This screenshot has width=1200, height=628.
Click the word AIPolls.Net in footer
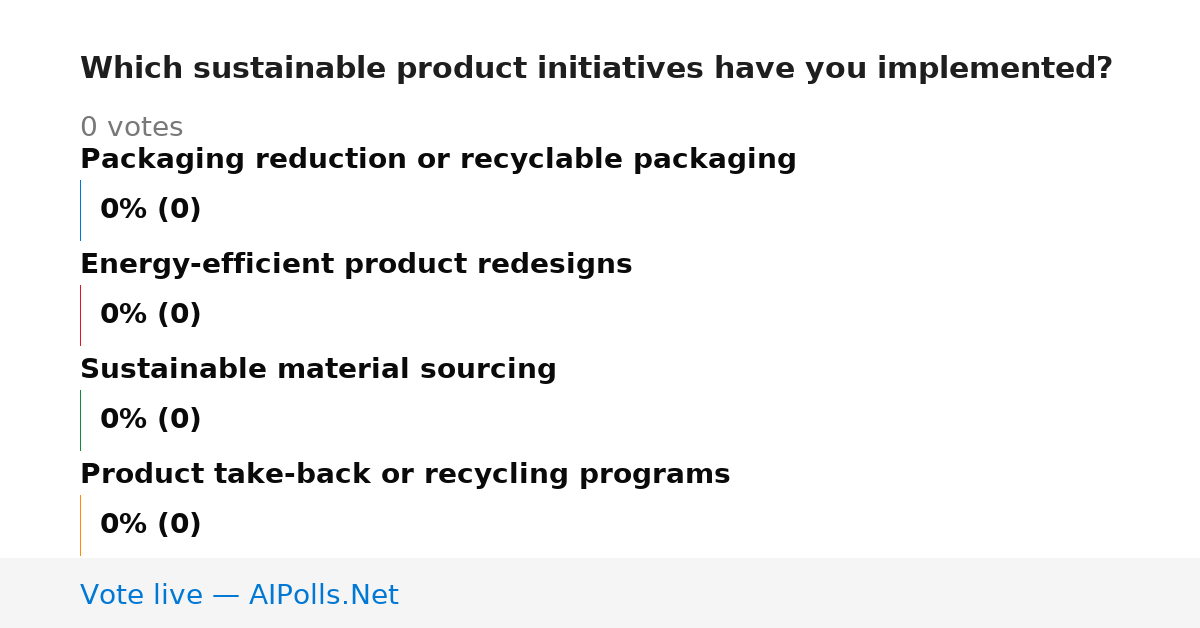tap(323, 595)
